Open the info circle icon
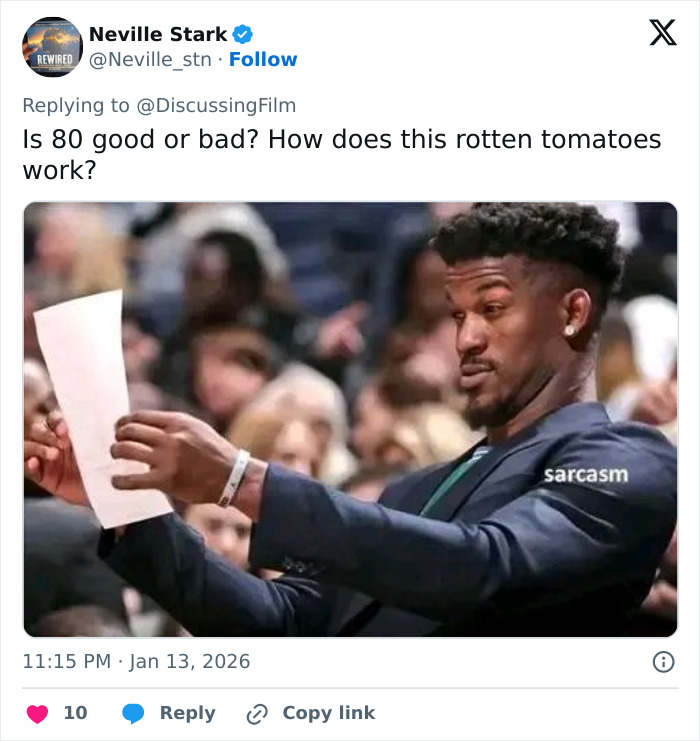 663,661
